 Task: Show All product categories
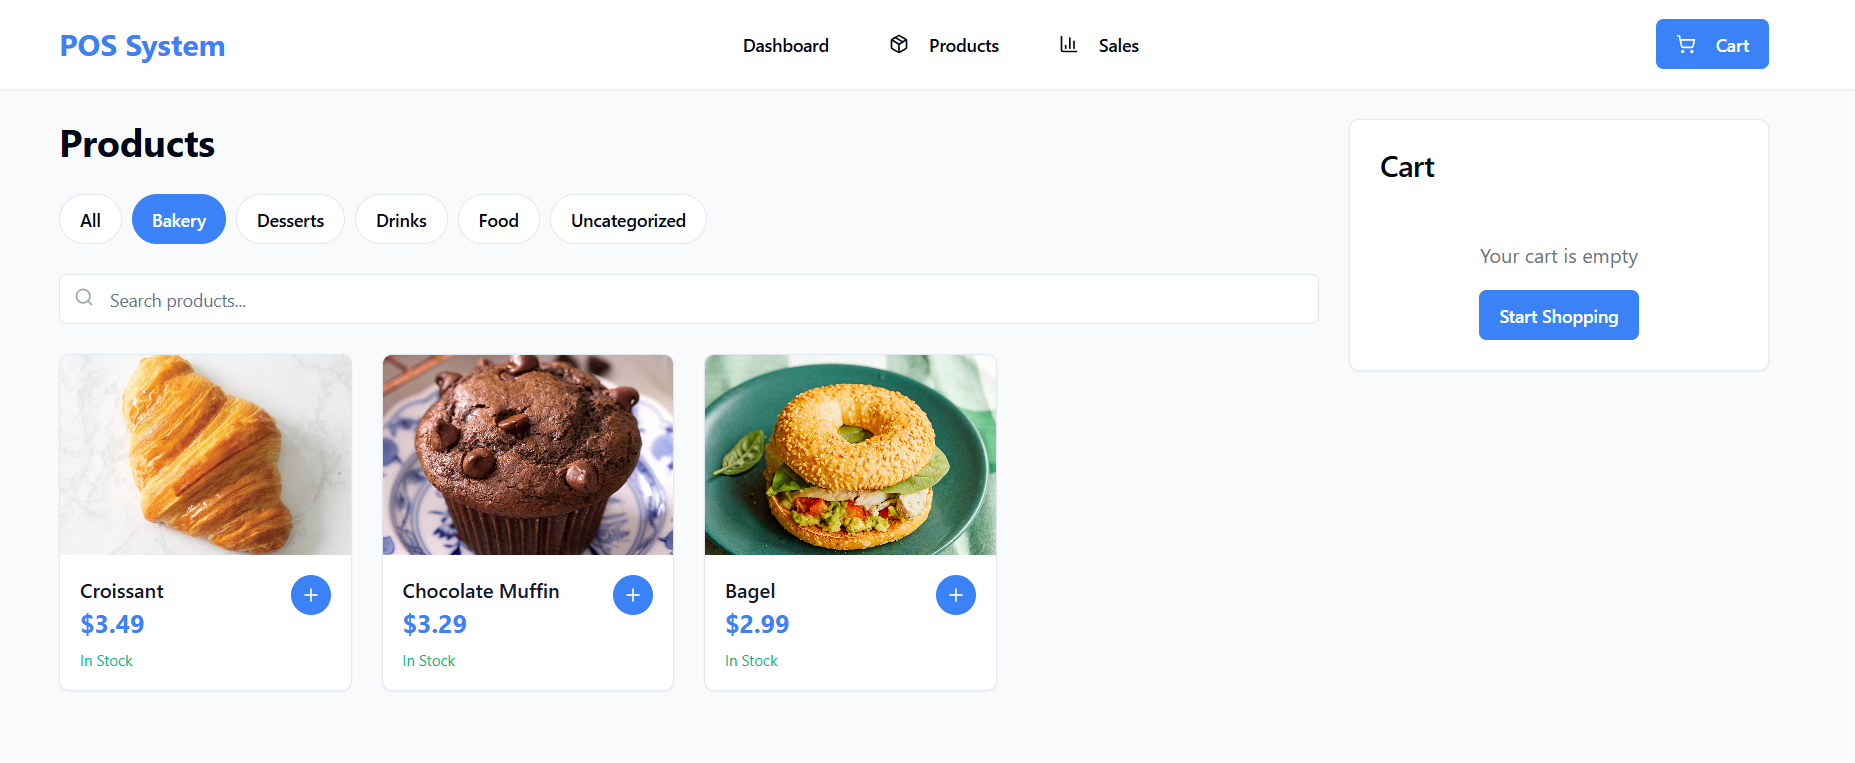click(x=90, y=220)
